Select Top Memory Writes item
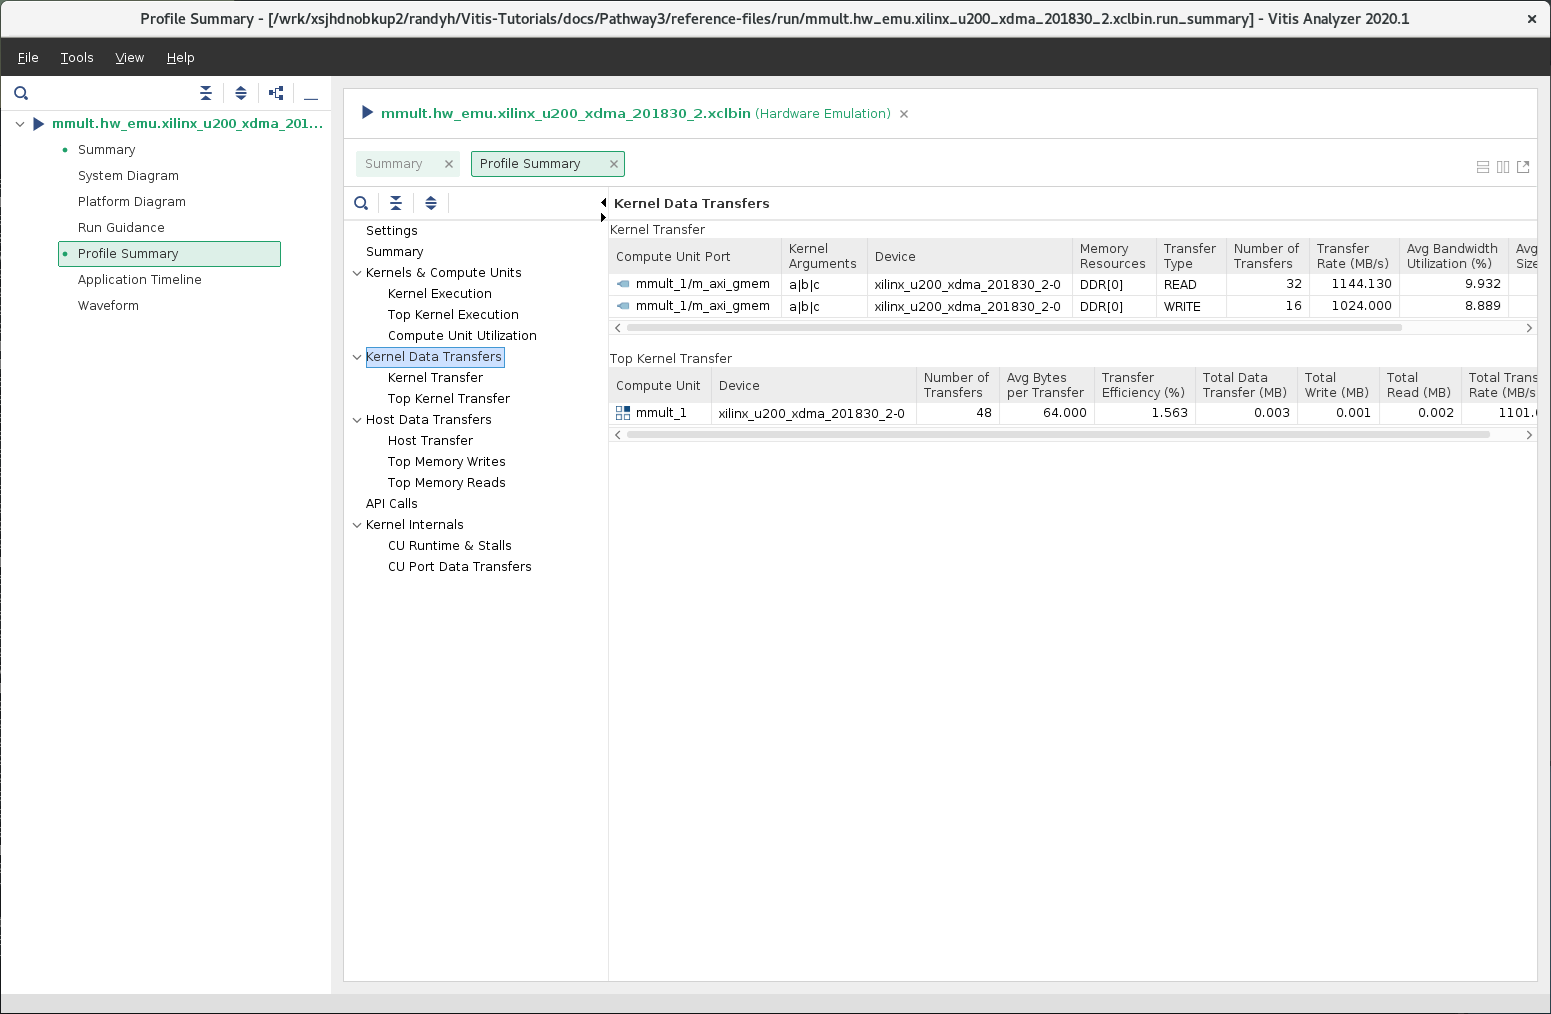 pos(447,462)
